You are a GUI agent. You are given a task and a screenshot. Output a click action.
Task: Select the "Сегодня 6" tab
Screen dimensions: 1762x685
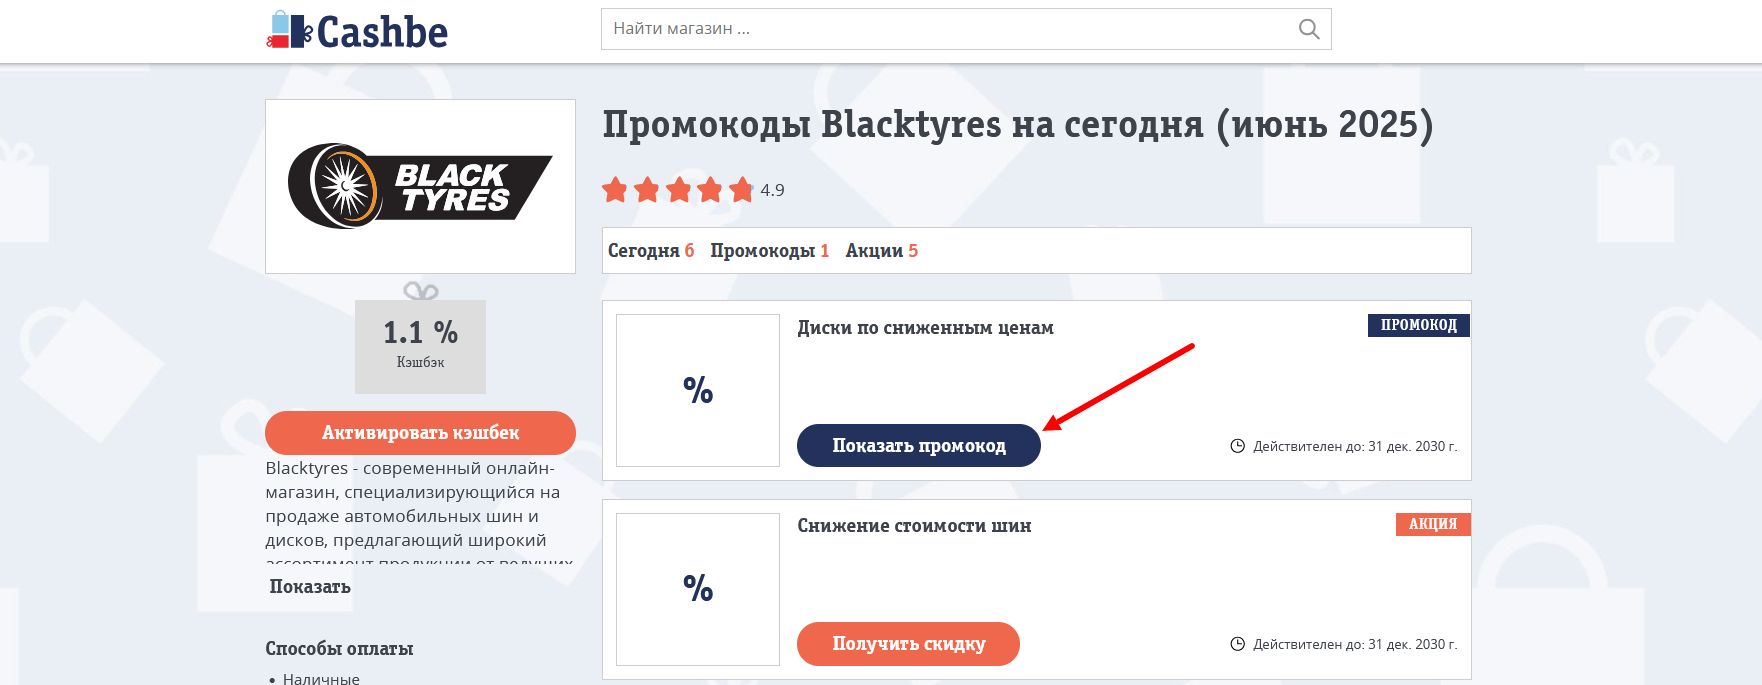(651, 251)
